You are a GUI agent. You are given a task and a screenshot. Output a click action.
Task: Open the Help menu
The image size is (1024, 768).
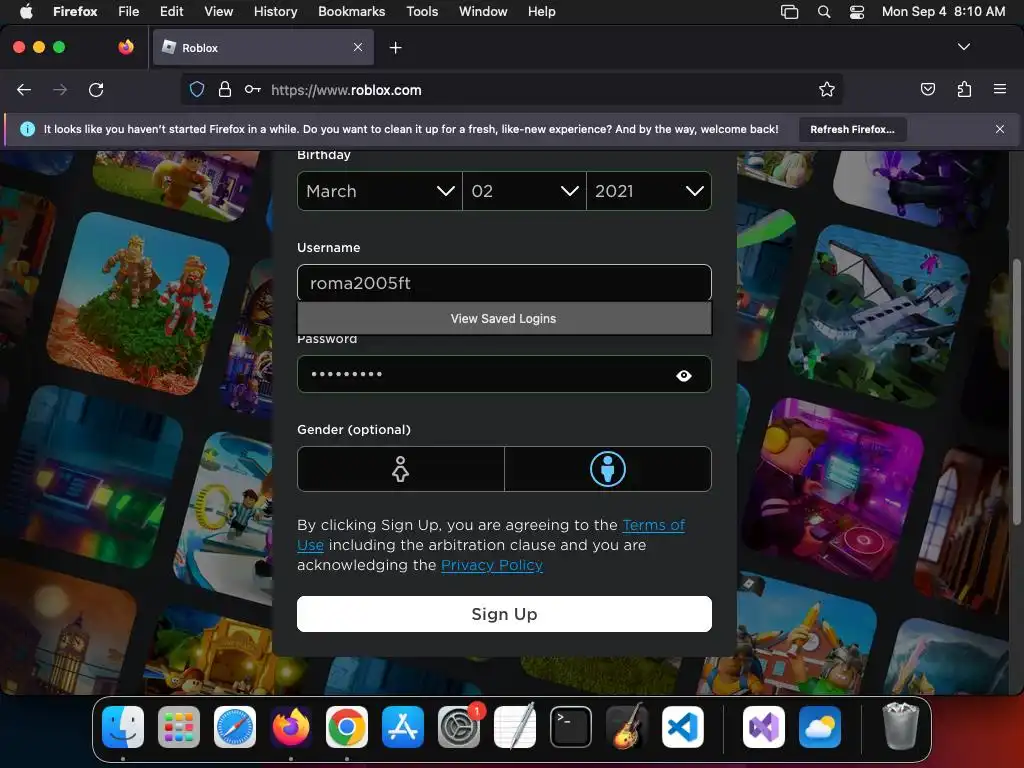(x=542, y=11)
